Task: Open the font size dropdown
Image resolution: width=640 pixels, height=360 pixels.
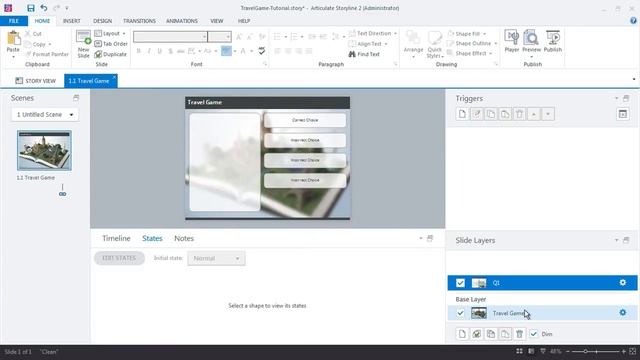Action: click(228, 37)
